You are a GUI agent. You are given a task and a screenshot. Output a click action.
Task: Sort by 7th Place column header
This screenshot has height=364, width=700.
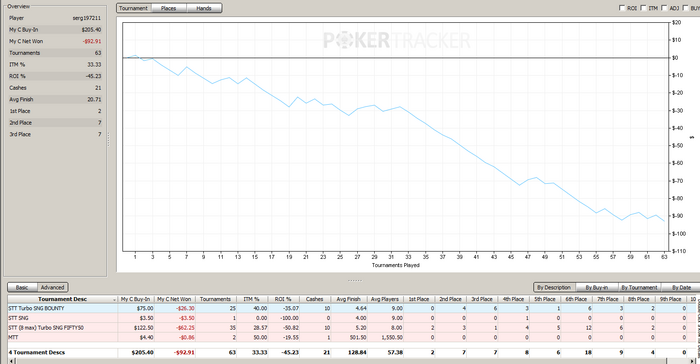(x=608, y=299)
